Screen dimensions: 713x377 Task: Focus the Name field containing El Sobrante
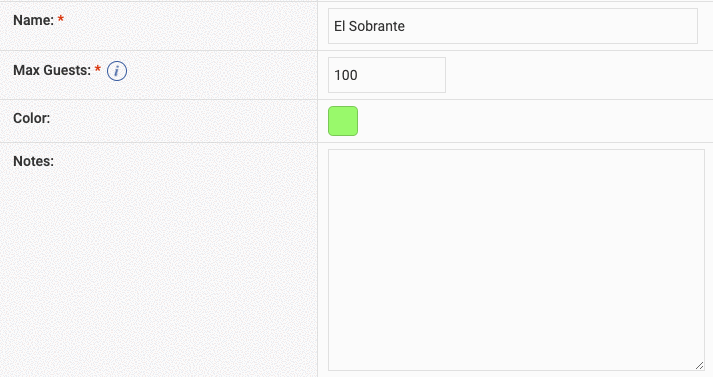click(x=512, y=26)
